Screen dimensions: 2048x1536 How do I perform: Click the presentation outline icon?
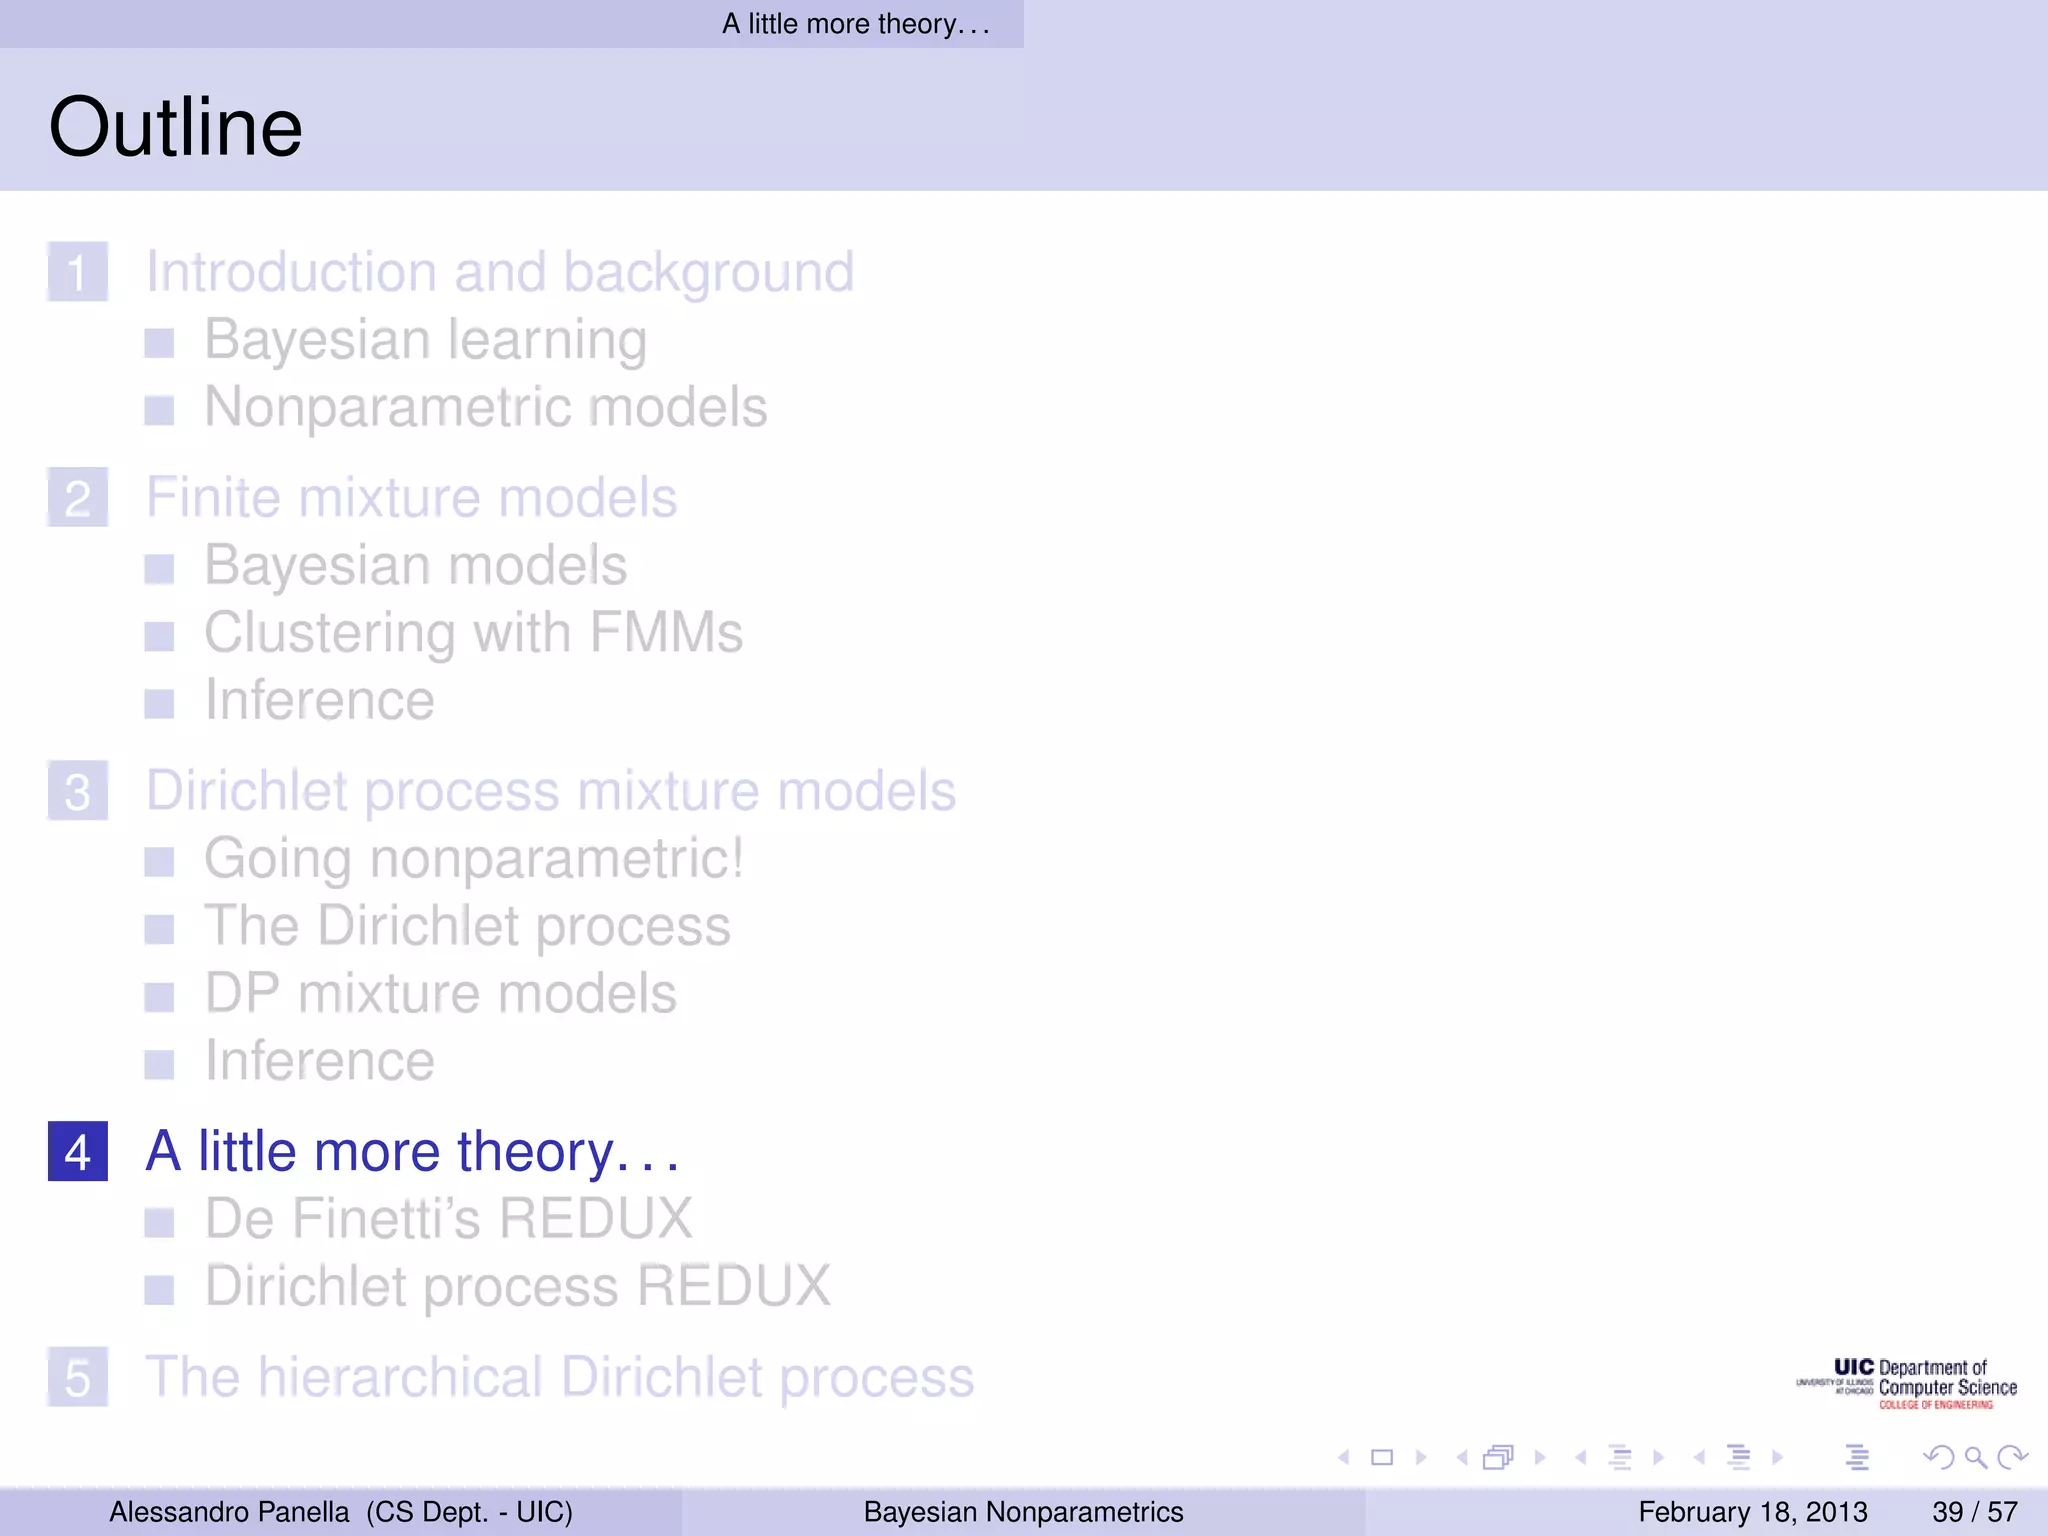click(x=1857, y=1457)
